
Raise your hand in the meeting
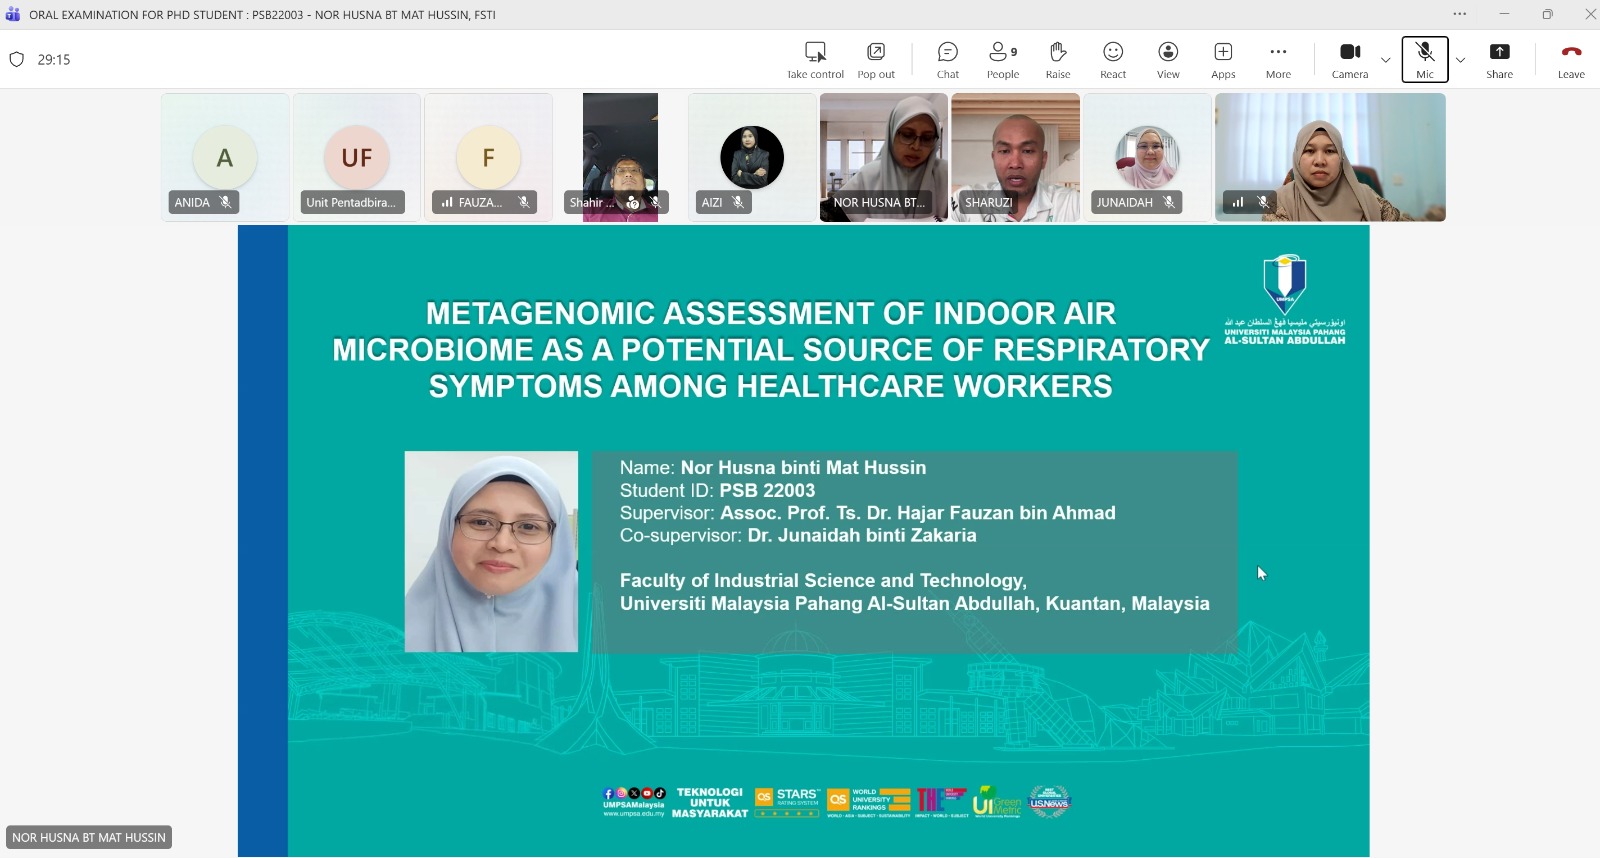[1058, 60]
